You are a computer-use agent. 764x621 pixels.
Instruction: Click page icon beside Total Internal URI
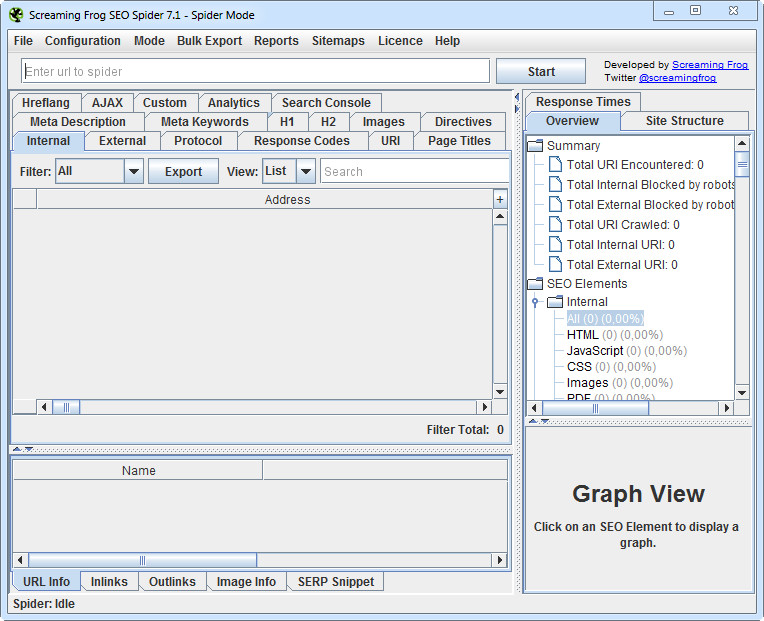(x=555, y=245)
